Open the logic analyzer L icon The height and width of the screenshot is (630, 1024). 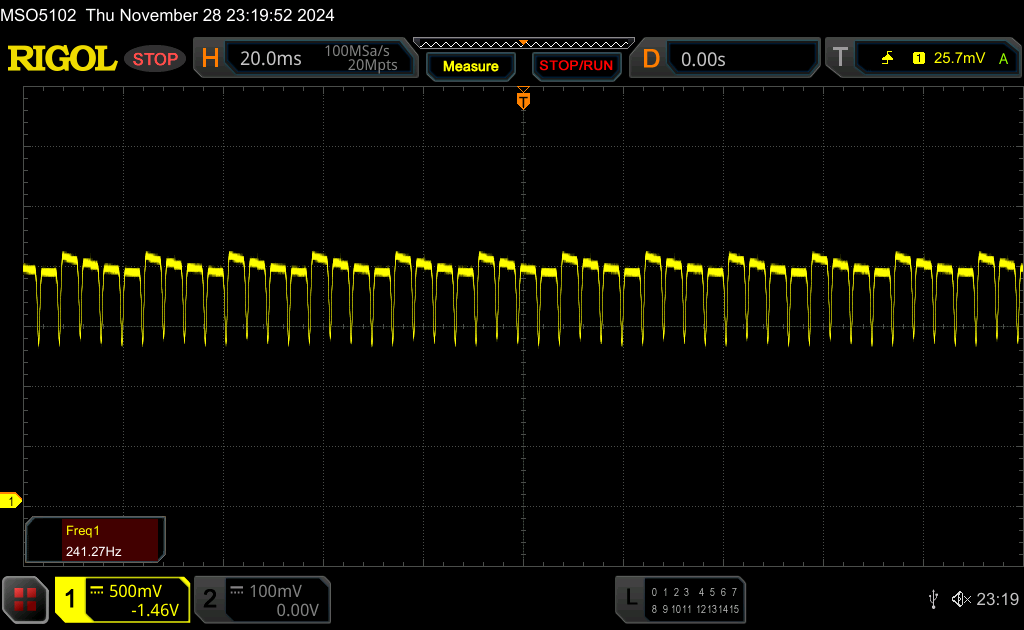pos(631,597)
